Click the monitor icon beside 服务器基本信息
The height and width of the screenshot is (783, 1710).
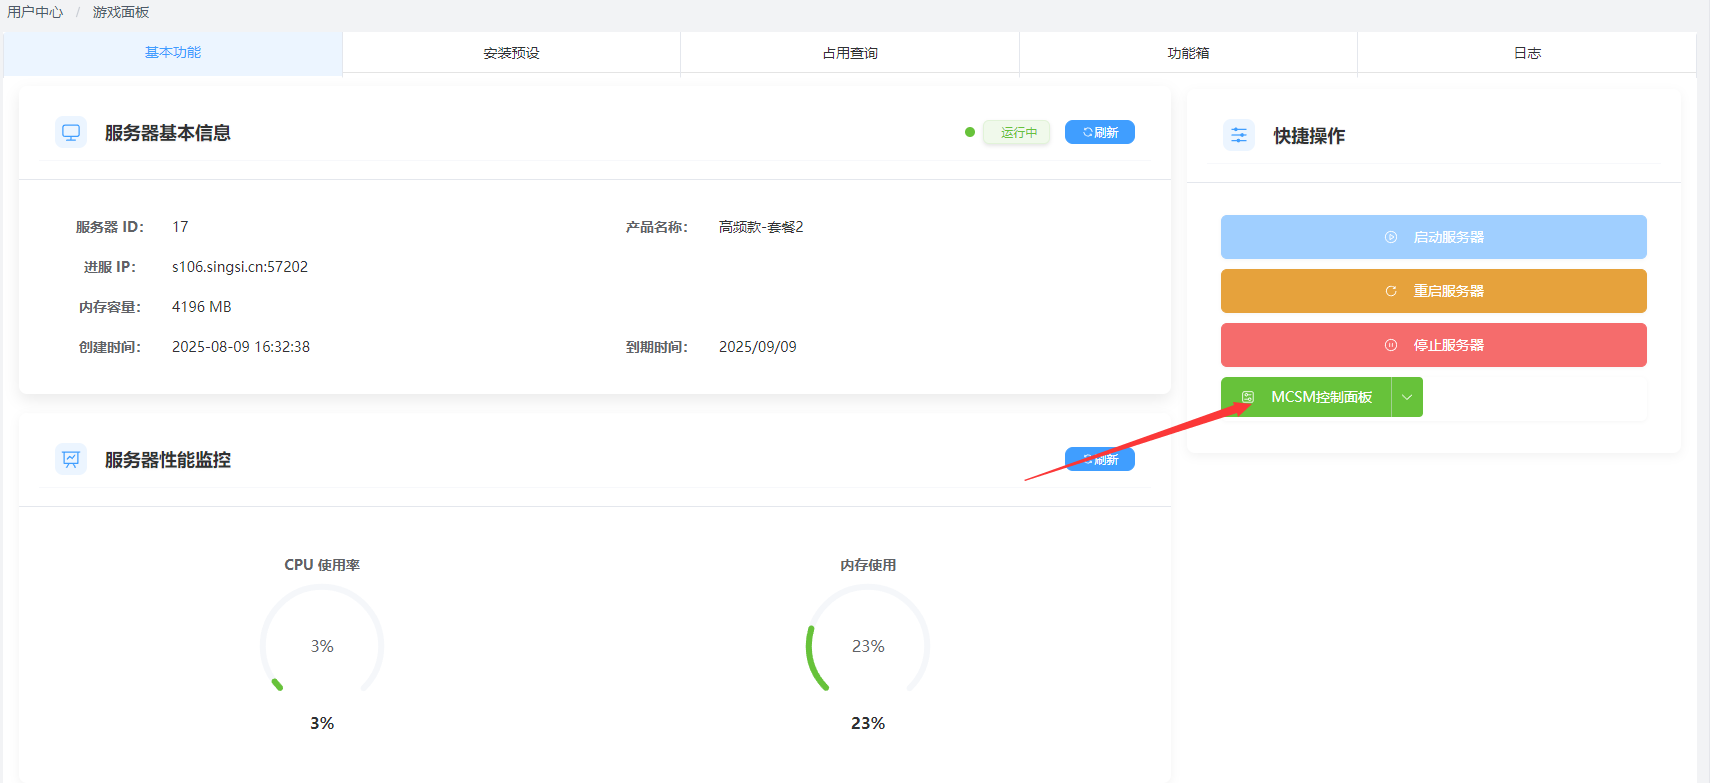point(71,132)
